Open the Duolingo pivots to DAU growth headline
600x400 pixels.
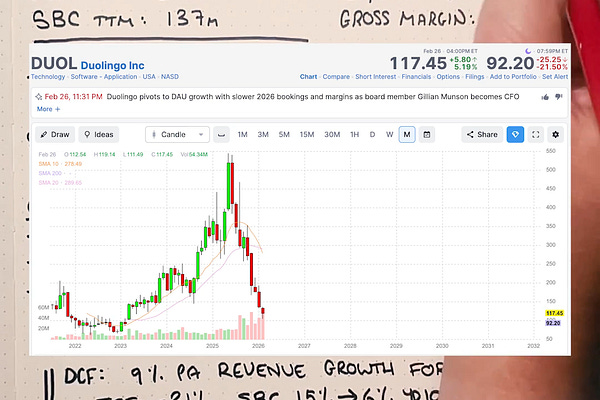(313, 97)
